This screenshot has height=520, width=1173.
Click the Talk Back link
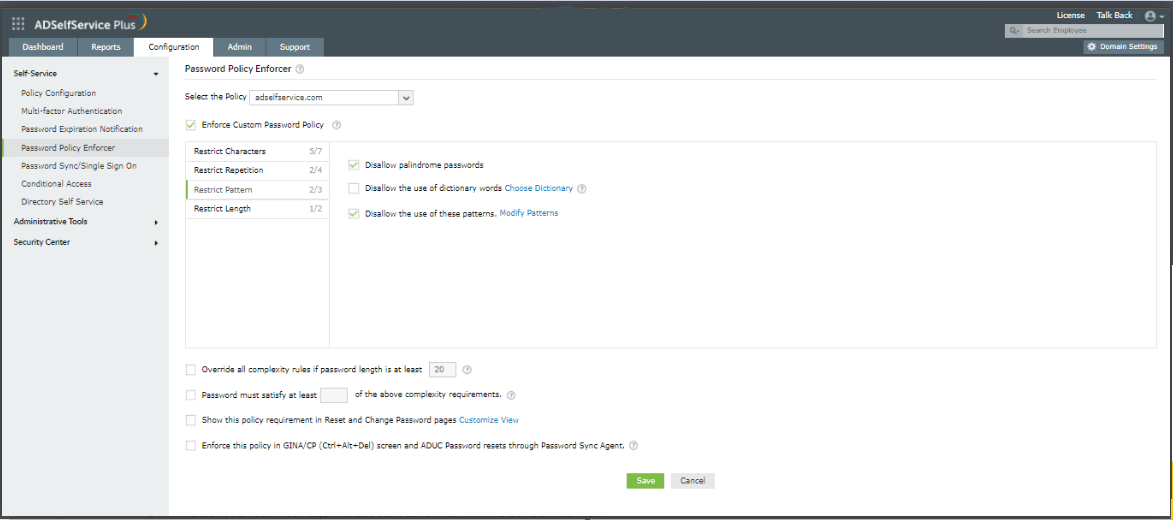1114,15
